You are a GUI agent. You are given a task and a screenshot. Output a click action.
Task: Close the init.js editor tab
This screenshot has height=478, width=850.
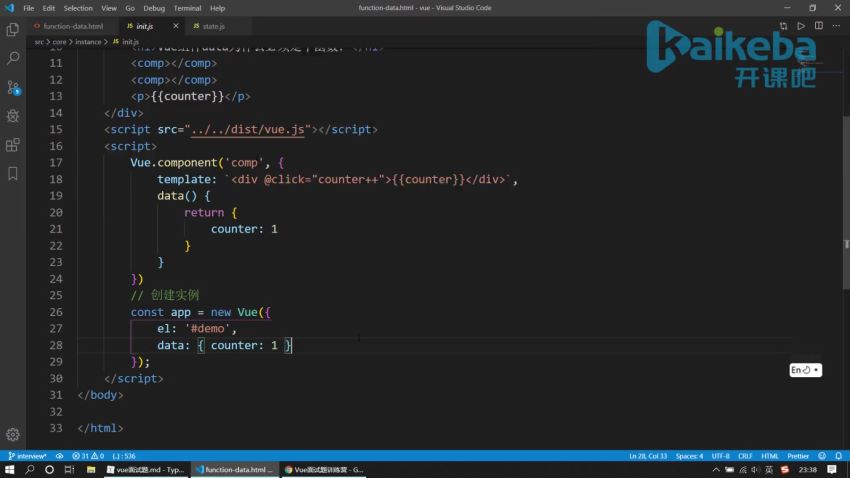[176, 26]
